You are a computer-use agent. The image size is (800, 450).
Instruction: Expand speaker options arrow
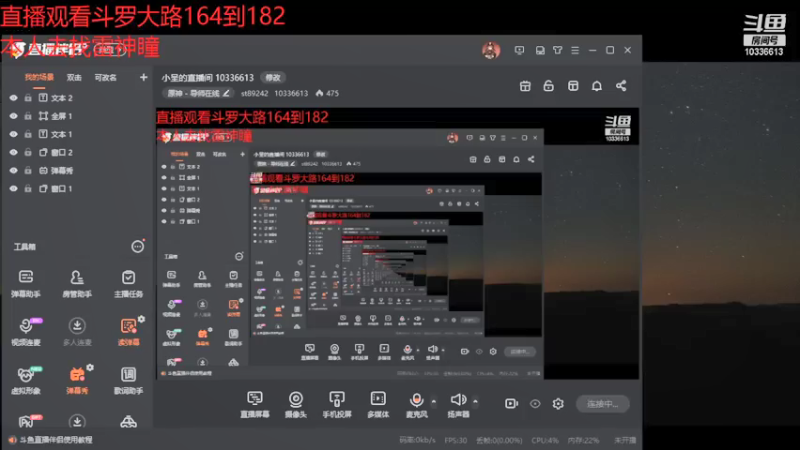(x=475, y=402)
